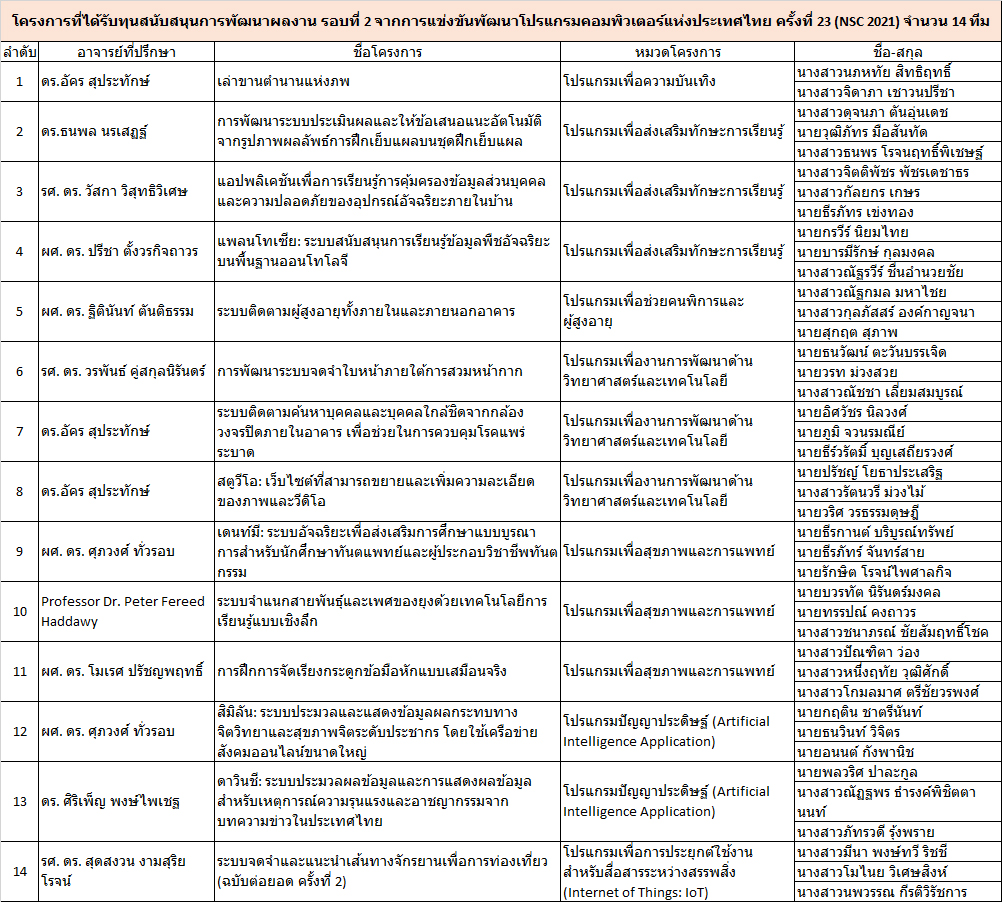Select row number 14 cell

pos(18,871)
